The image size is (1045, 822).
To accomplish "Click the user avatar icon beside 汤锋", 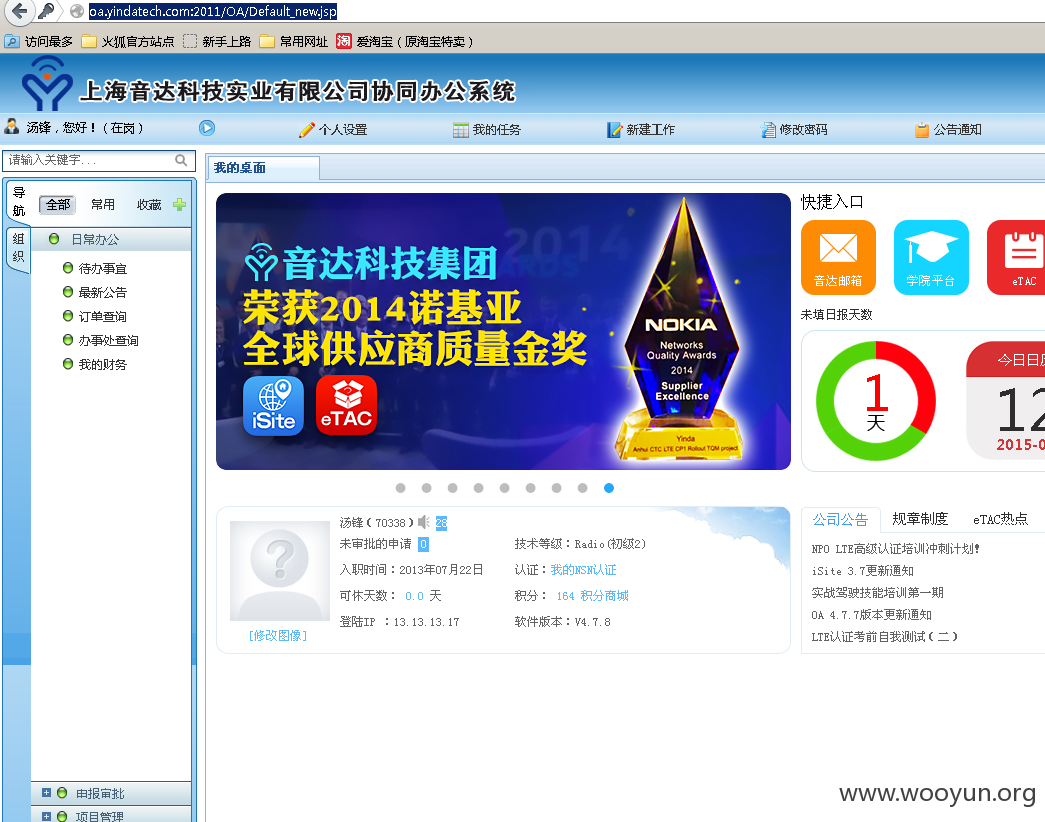I will pyautogui.click(x=11, y=127).
